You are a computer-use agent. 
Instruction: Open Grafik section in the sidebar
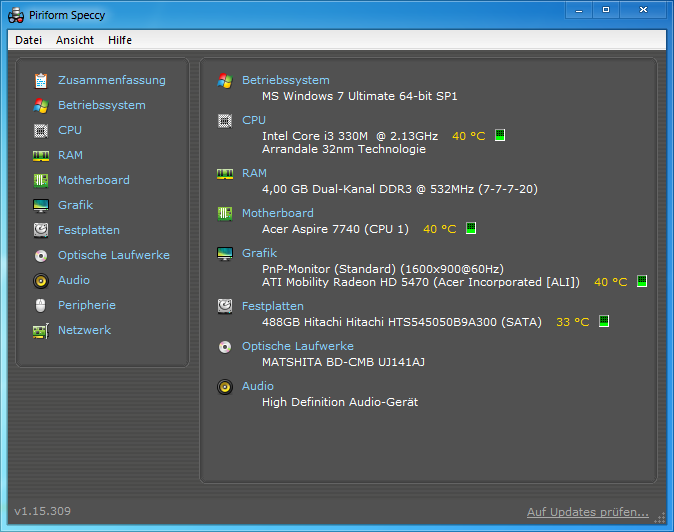pyautogui.click(x=75, y=205)
